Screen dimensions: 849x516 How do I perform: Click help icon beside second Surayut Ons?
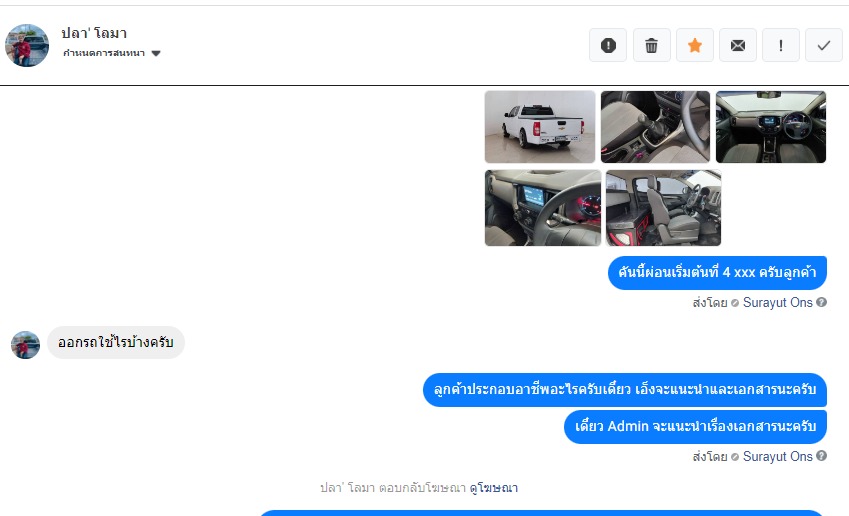click(821, 456)
